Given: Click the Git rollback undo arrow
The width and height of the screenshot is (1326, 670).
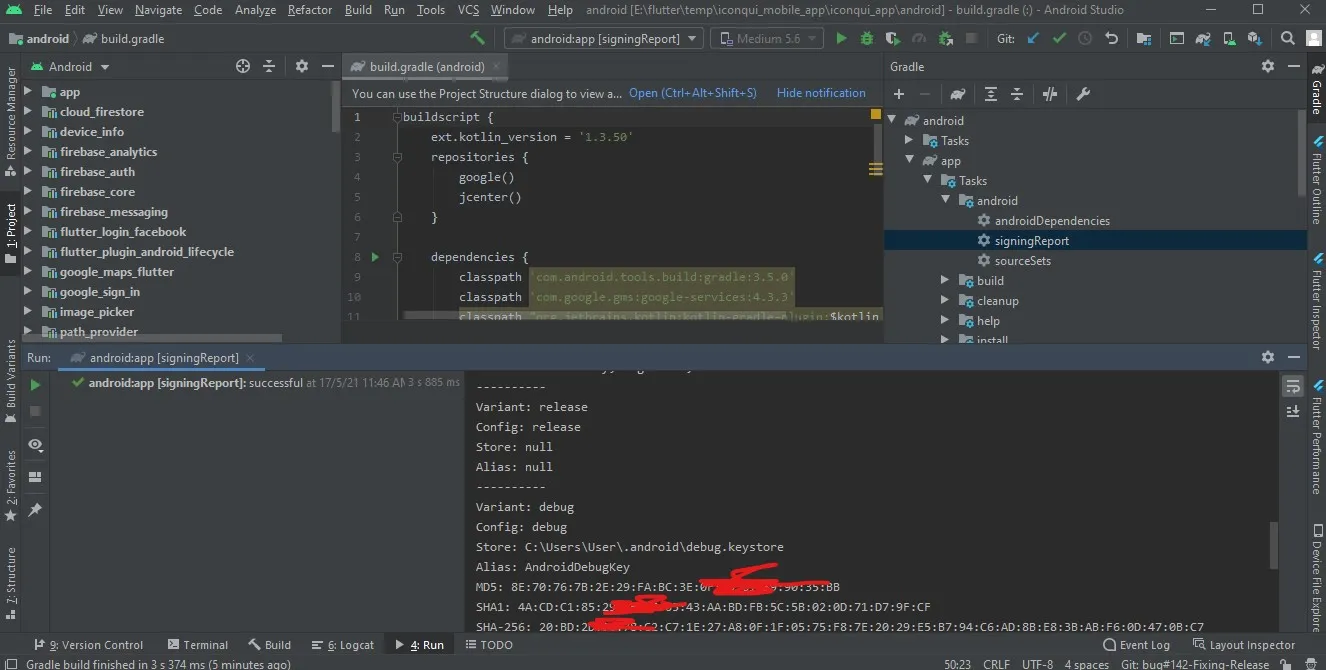Looking at the screenshot, I should tap(1111, 38).
